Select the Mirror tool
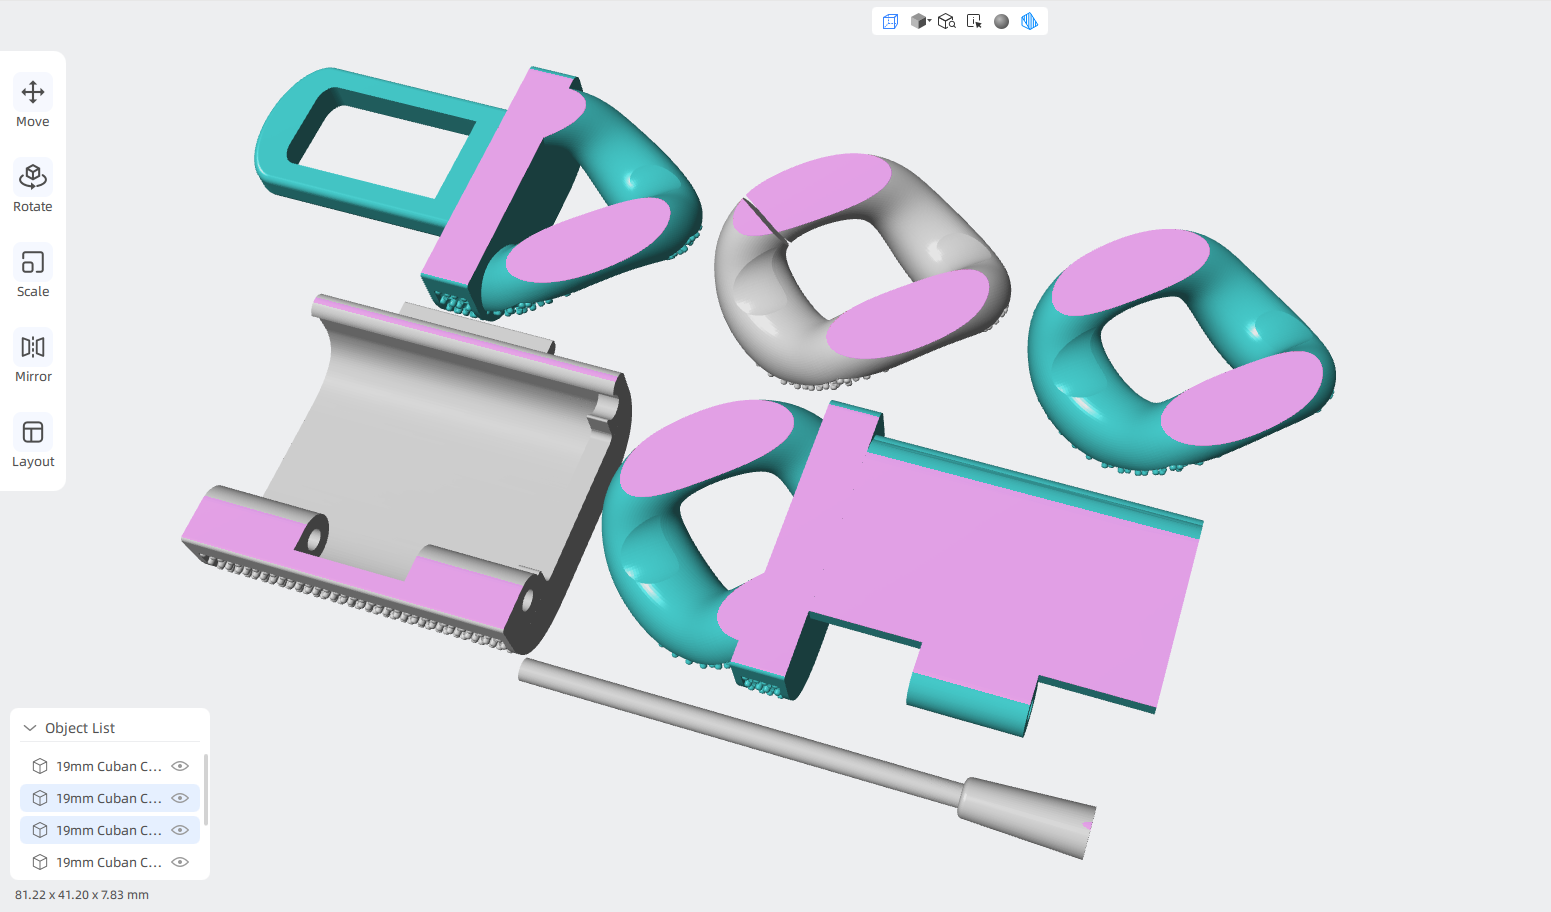1551x912 pixels. 33,357
